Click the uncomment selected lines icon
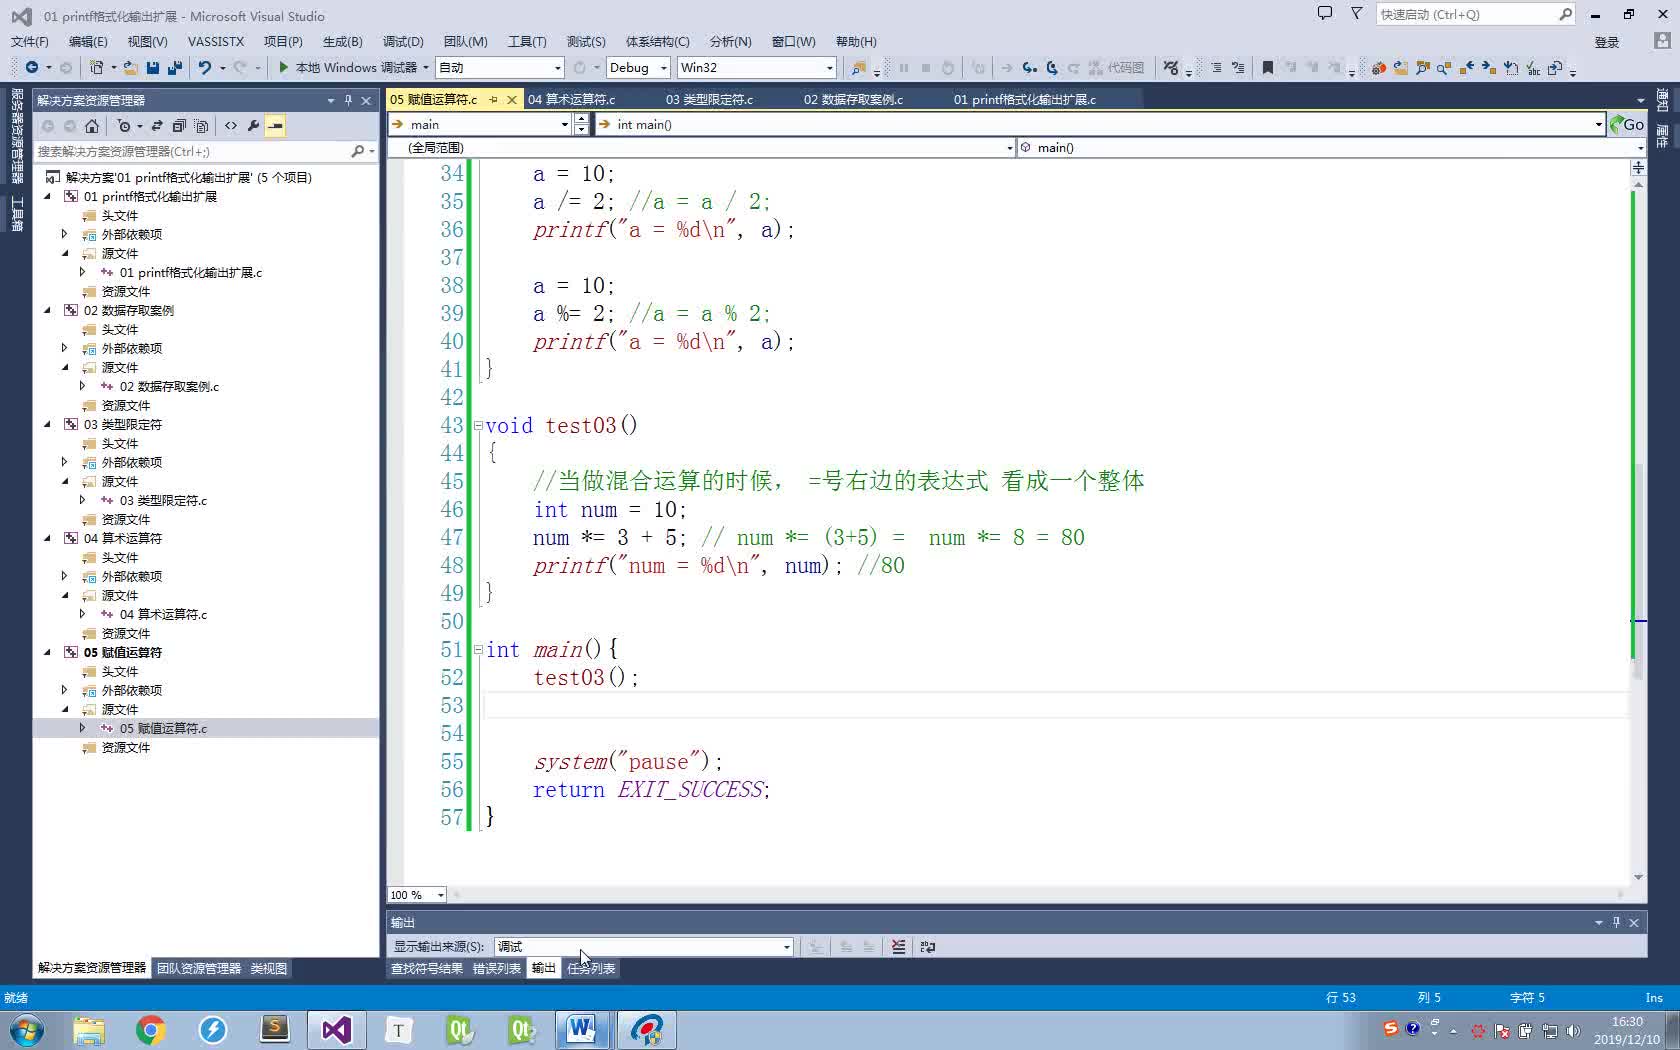The height and width of the screenshot is (1050, 1680). 1238,67
